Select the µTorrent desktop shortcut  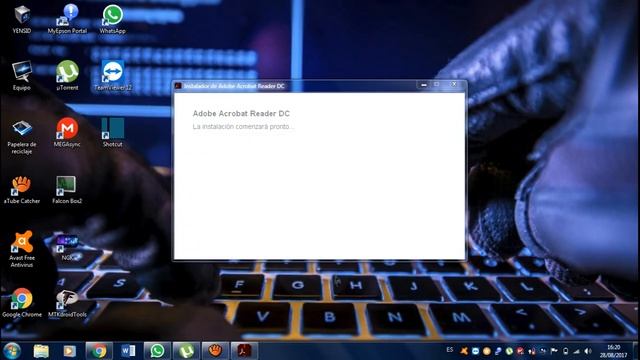pos(67,76)
